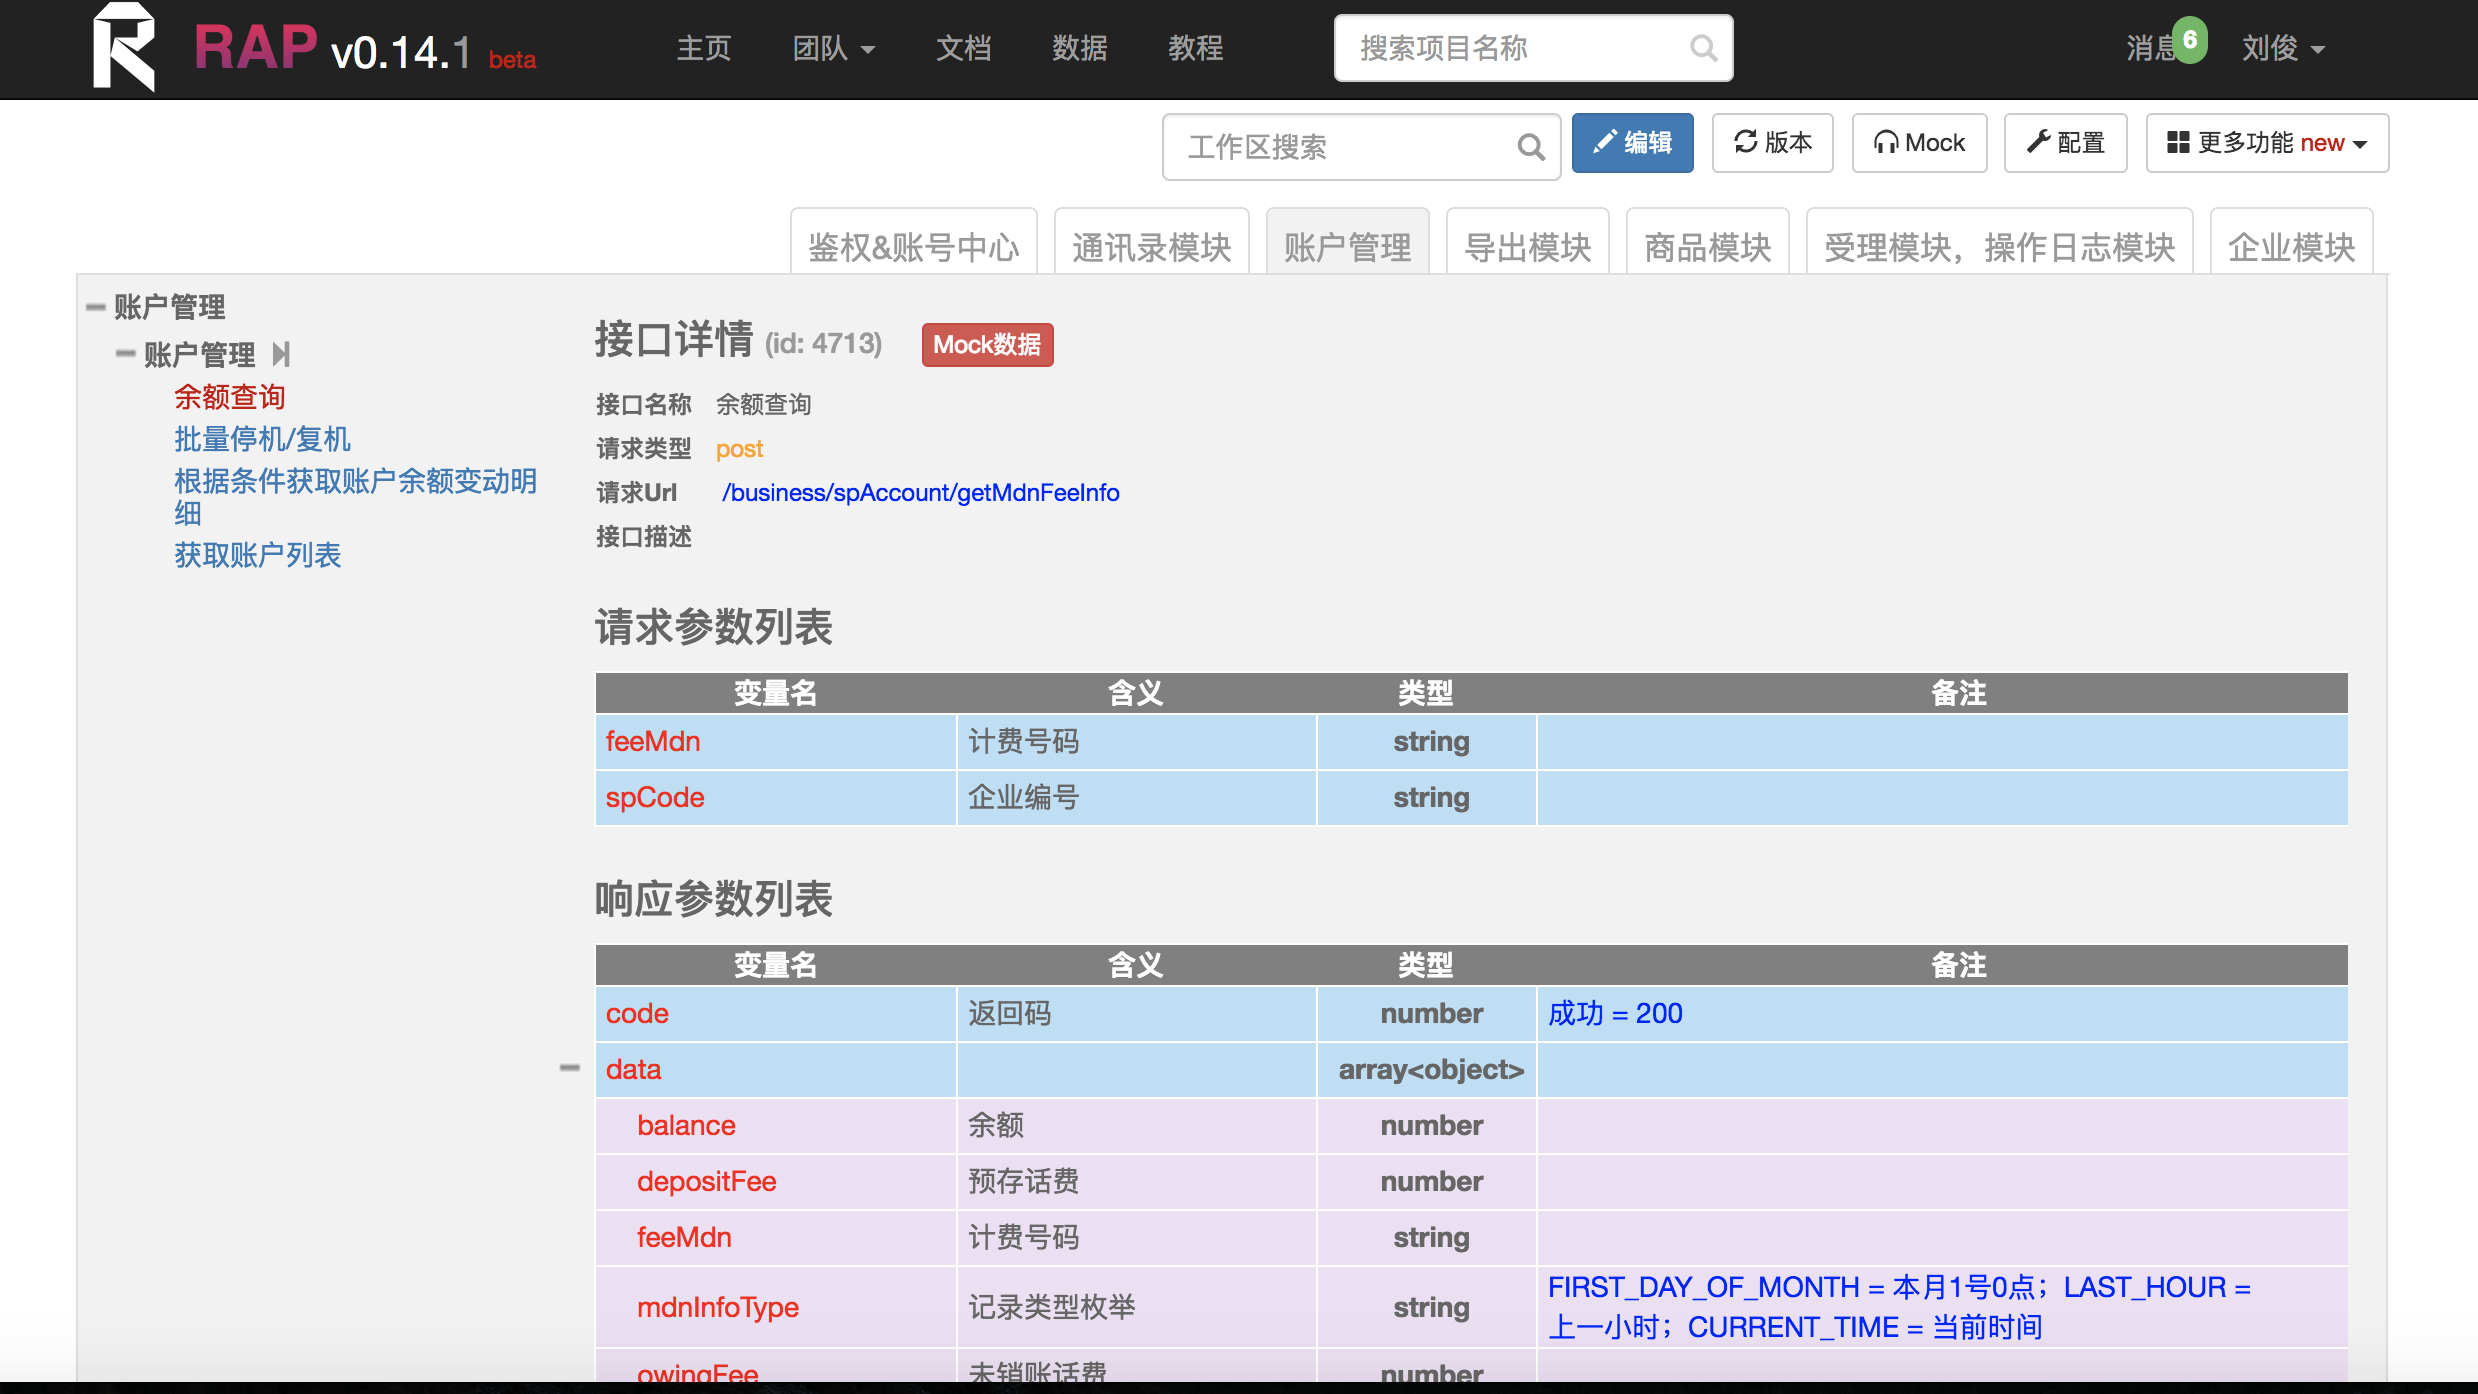Click the 请求参数列表 heading
2478x1394 pixels.
(x=714, y=627)
